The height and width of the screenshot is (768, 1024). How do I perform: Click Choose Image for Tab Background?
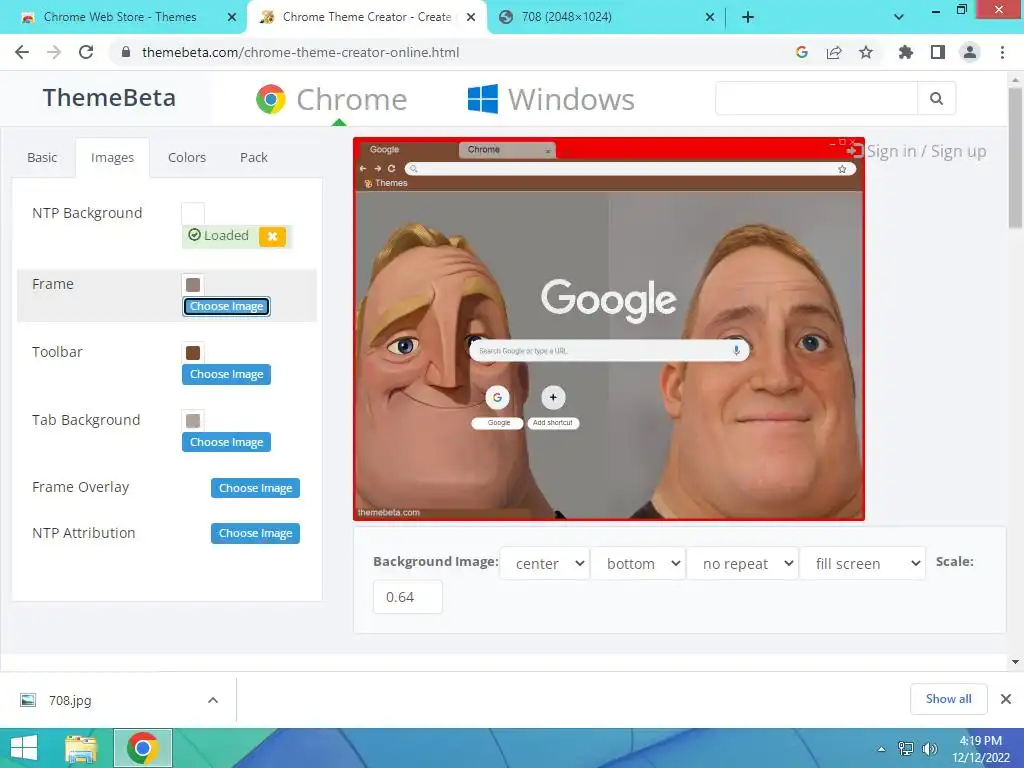(x=227, y=442)
